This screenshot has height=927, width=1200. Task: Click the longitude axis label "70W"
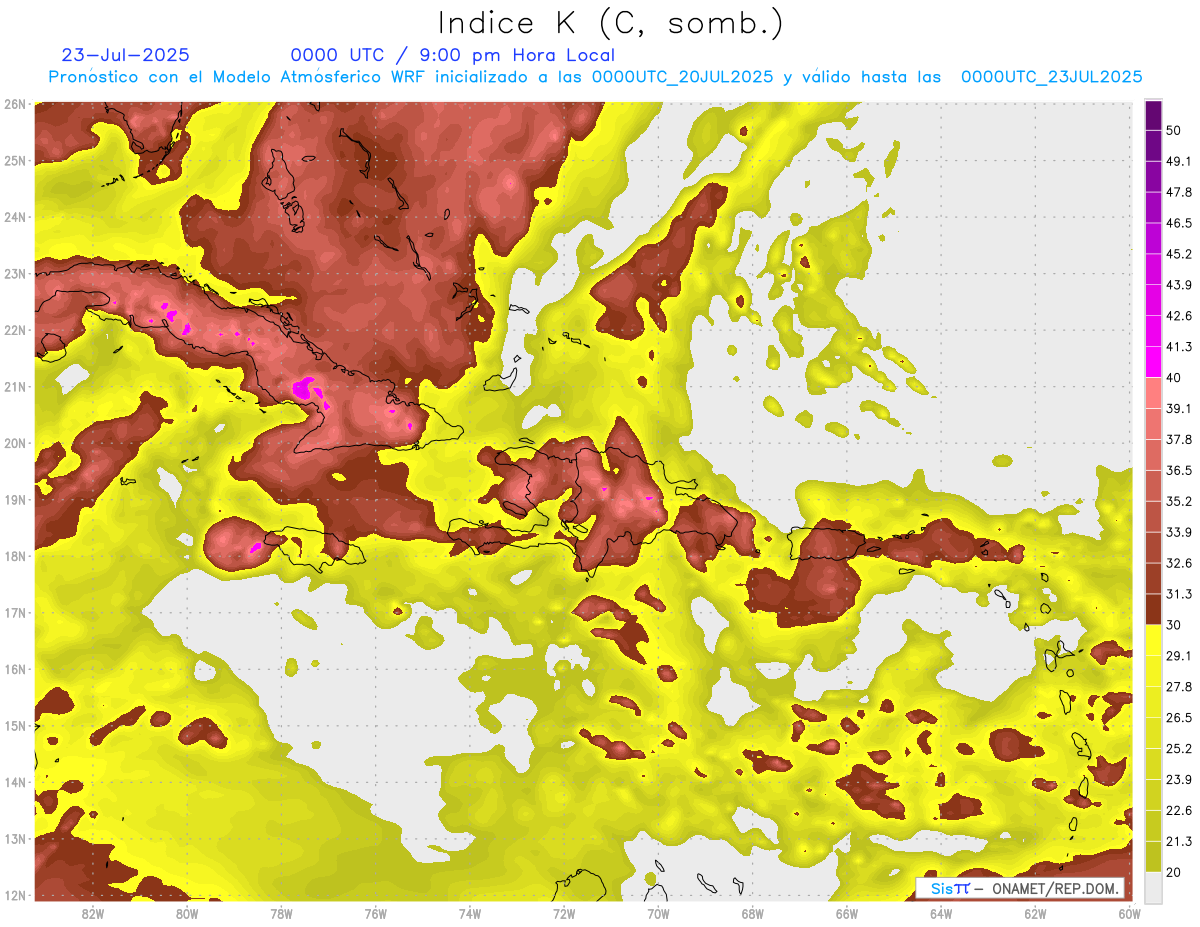(x=658, y=913)
